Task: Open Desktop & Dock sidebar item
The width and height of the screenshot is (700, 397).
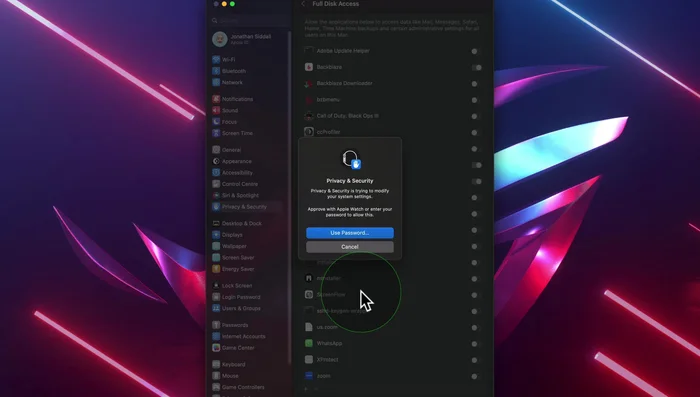Action: point(247,223)
